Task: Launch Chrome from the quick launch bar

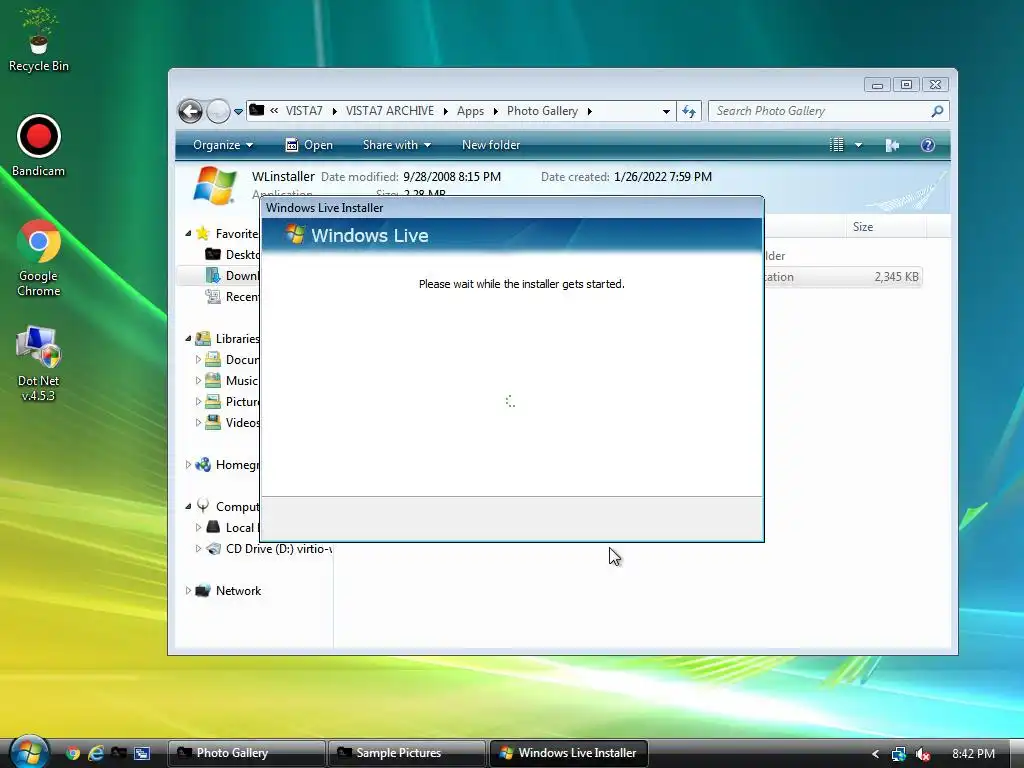Action: point(73,753)
